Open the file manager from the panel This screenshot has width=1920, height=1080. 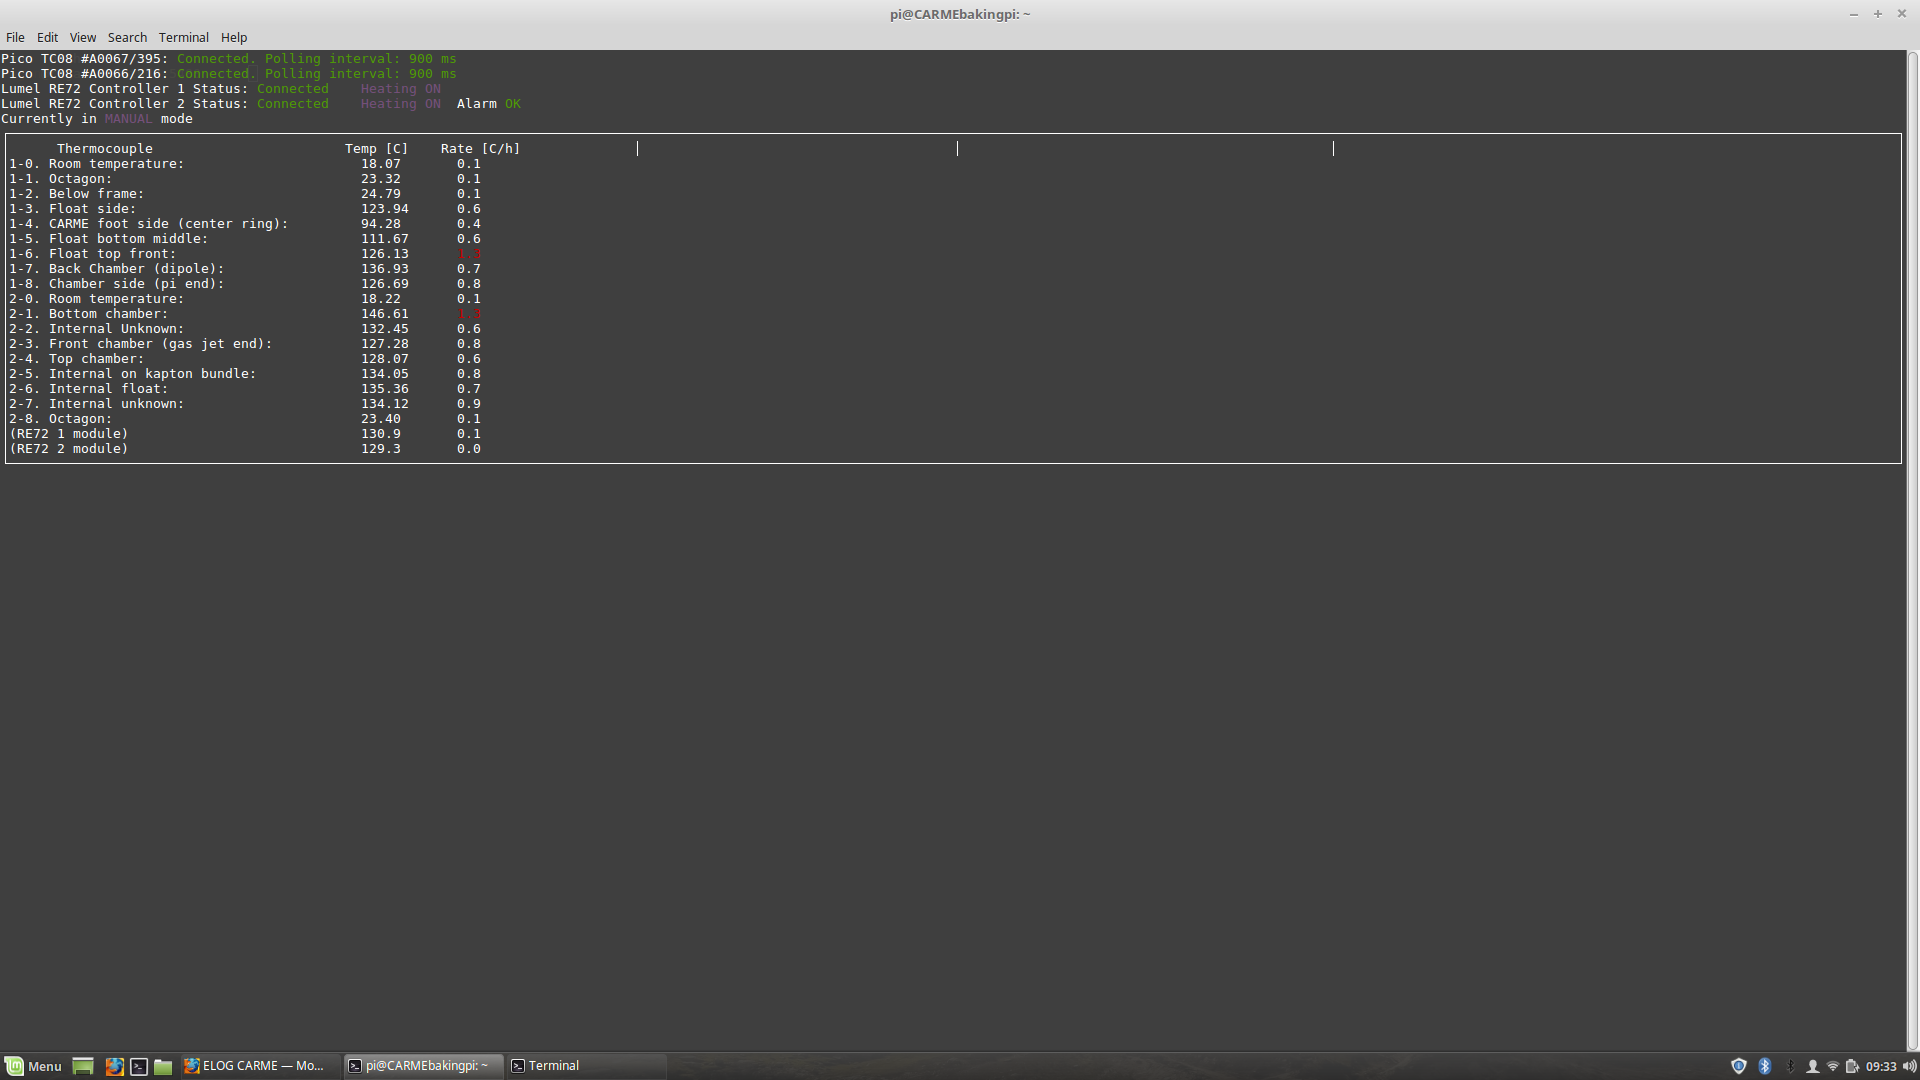tap(162, 1066)
